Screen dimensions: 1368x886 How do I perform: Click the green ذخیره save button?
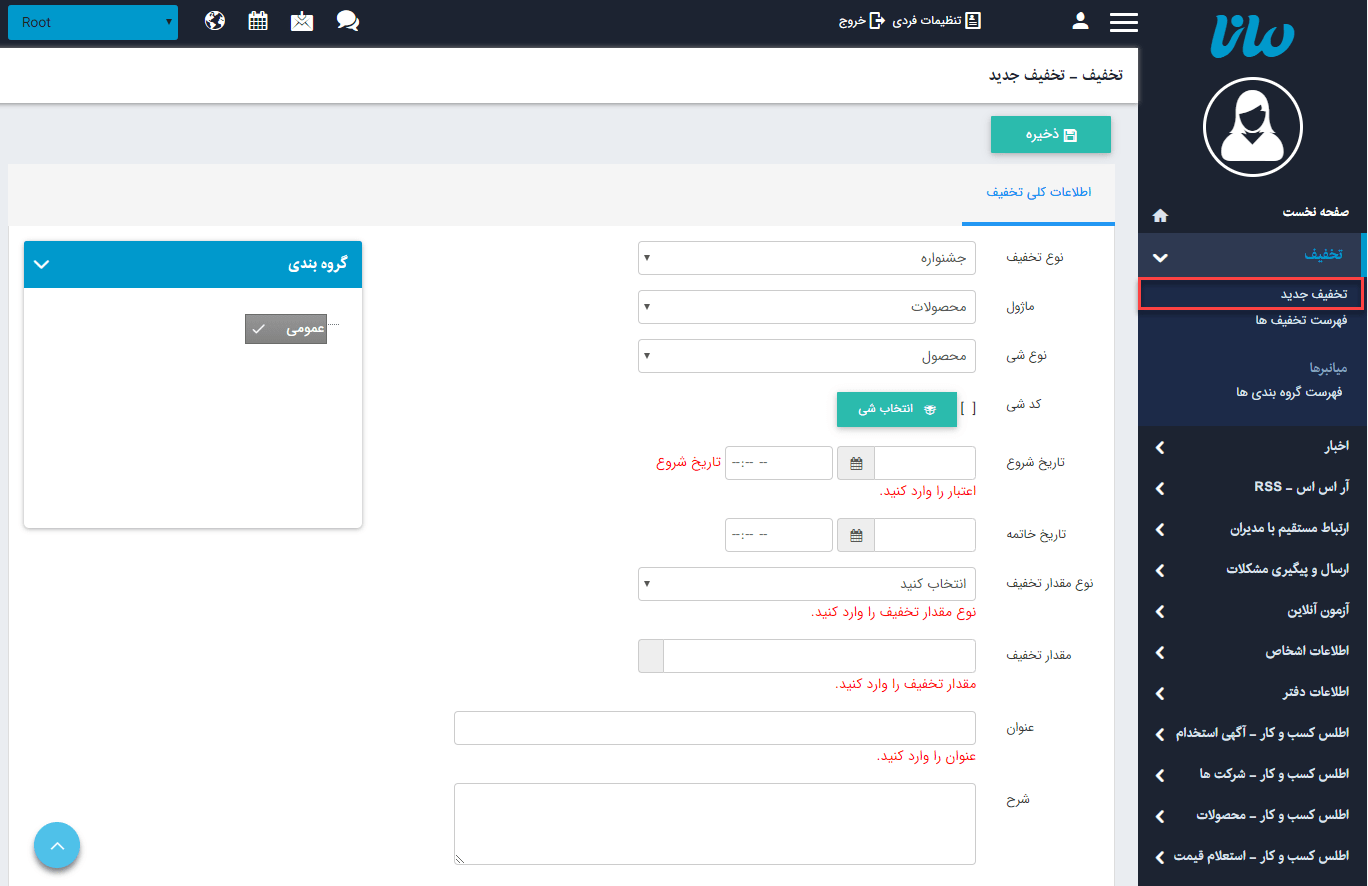(x=1050, y=134)
